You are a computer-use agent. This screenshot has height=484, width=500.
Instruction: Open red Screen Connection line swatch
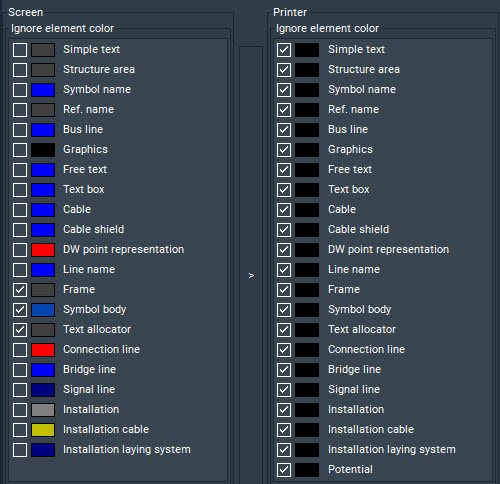click(43, 350)
